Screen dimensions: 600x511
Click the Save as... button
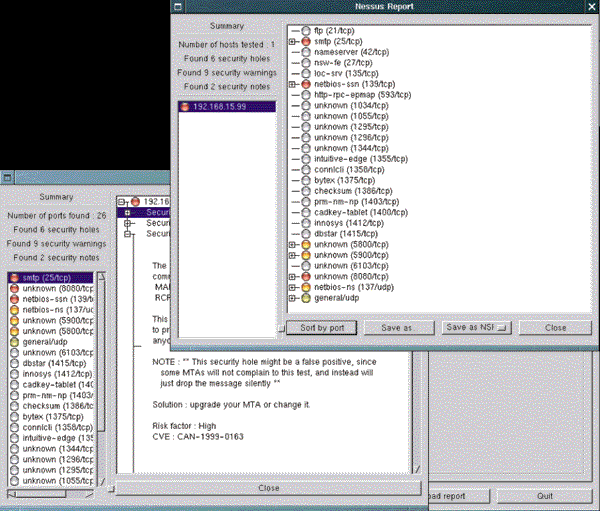[395, 327]
